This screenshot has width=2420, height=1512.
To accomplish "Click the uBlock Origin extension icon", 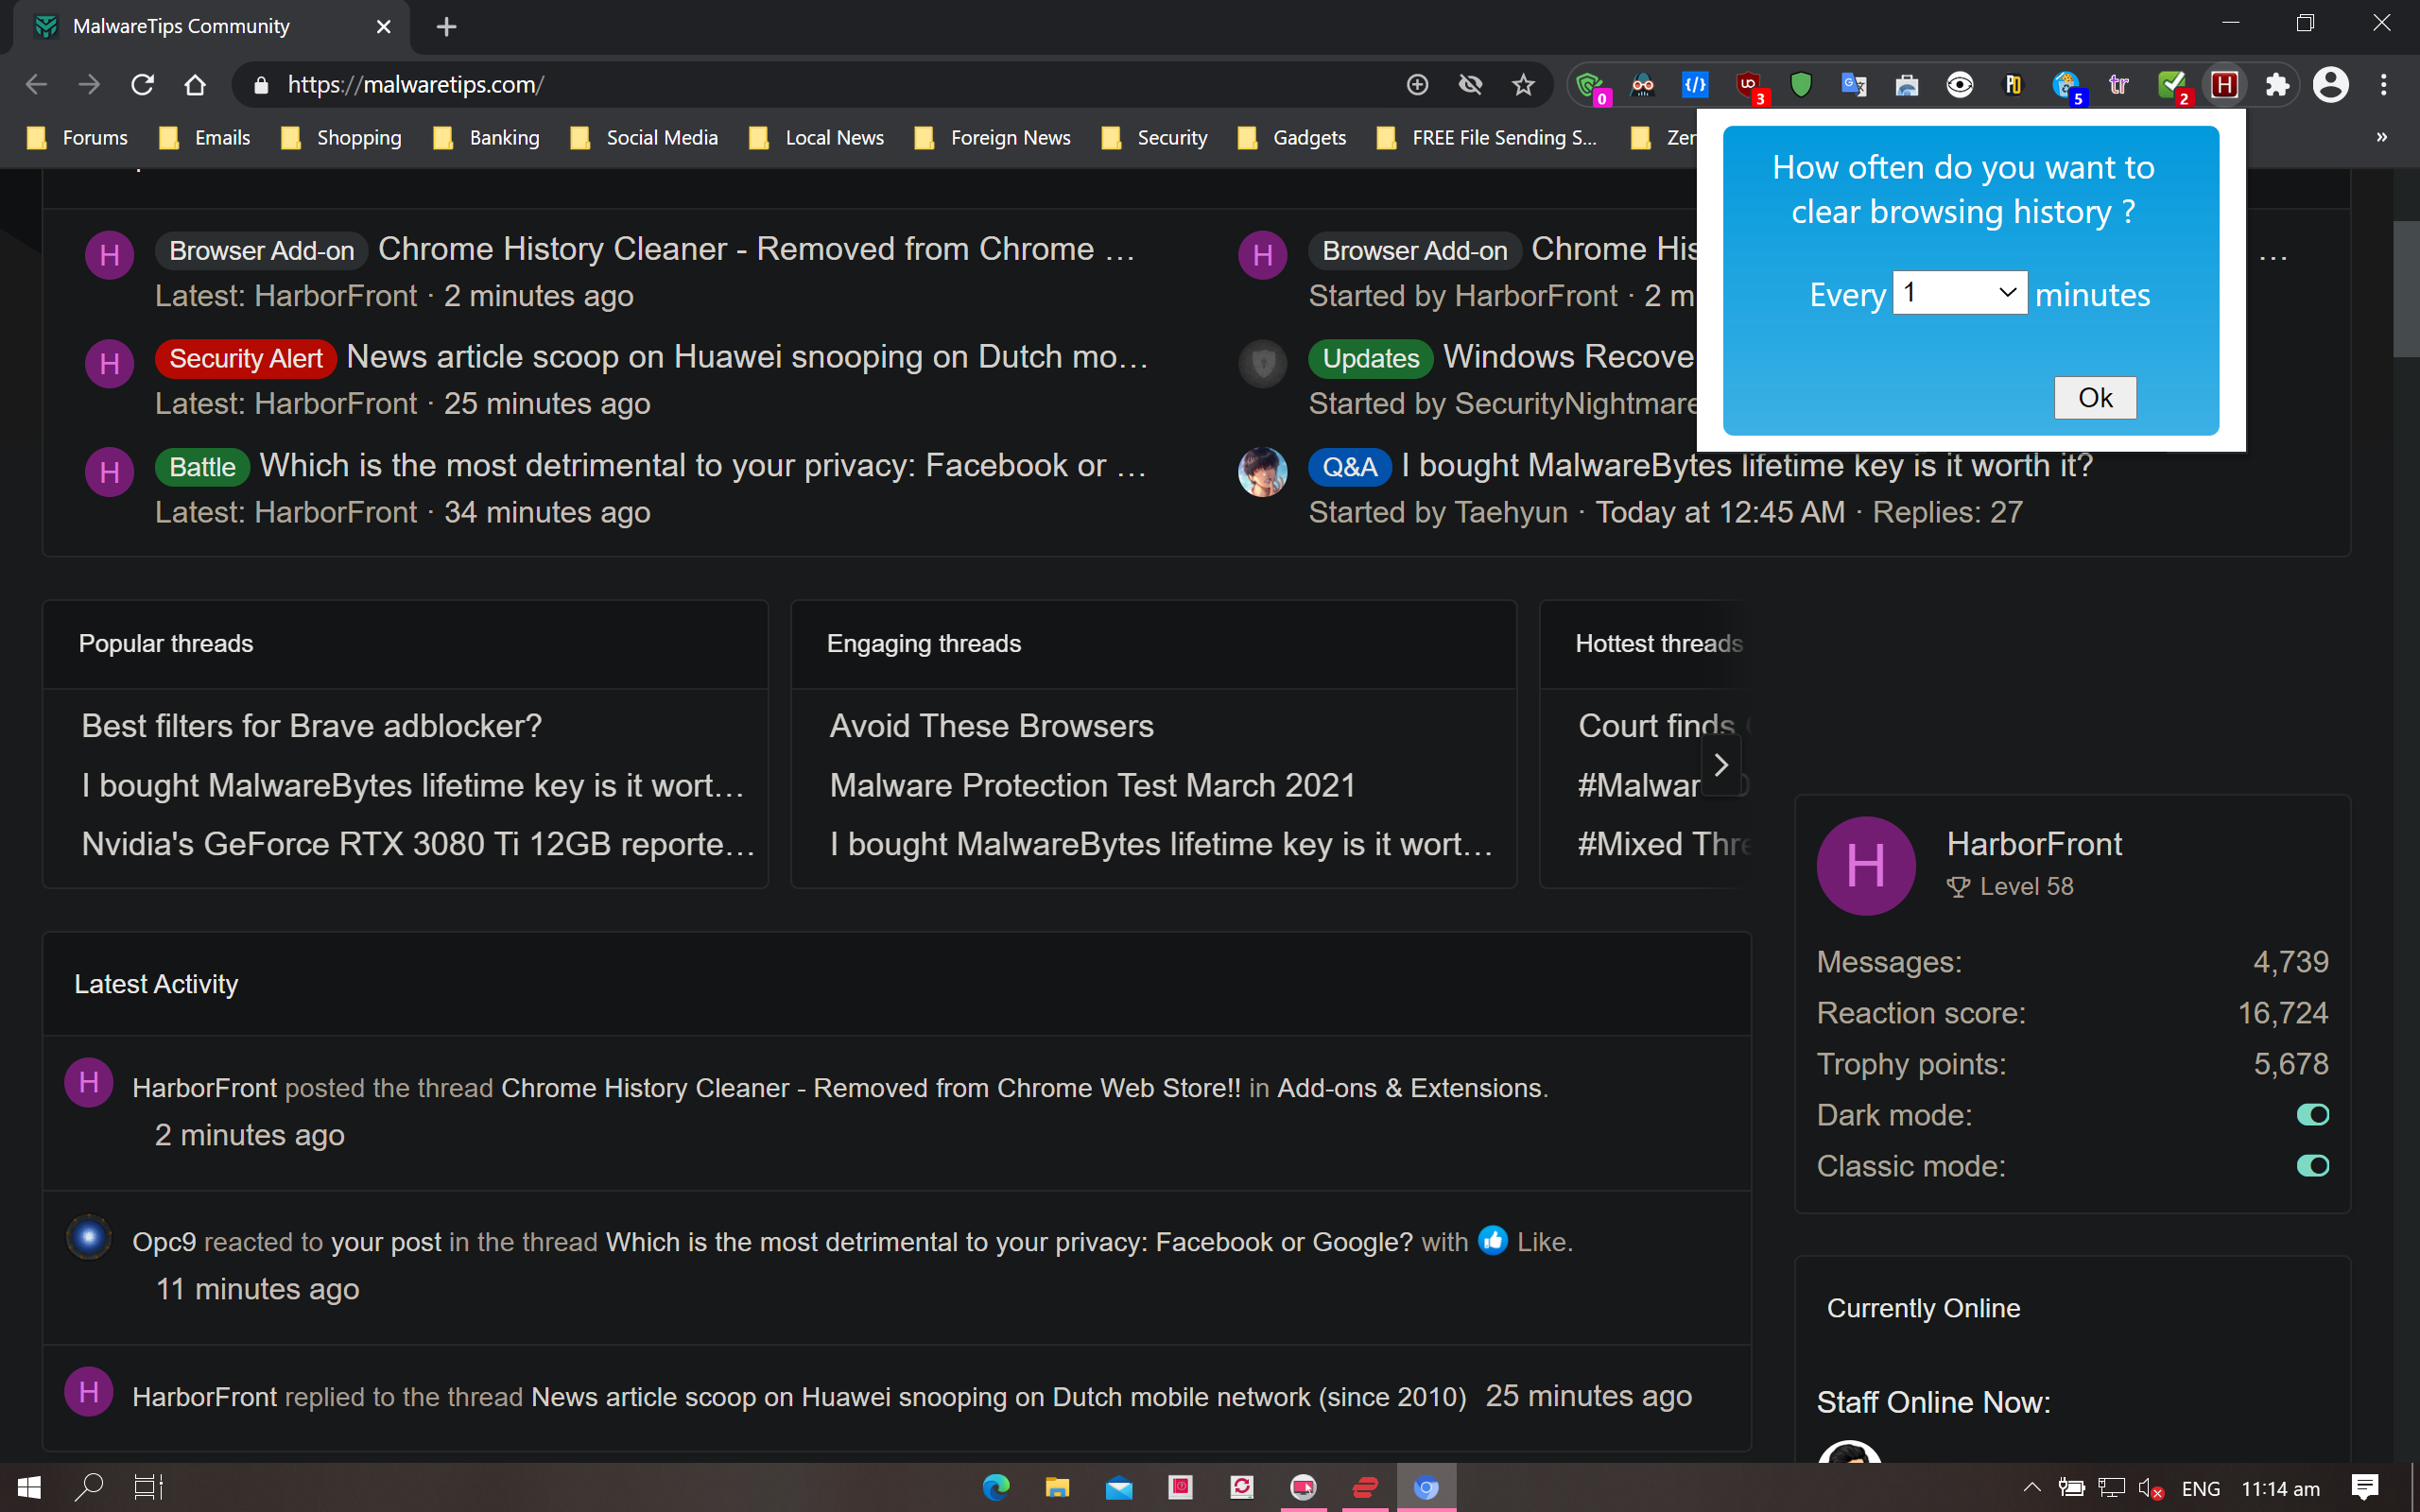I will click(1749, 85).
